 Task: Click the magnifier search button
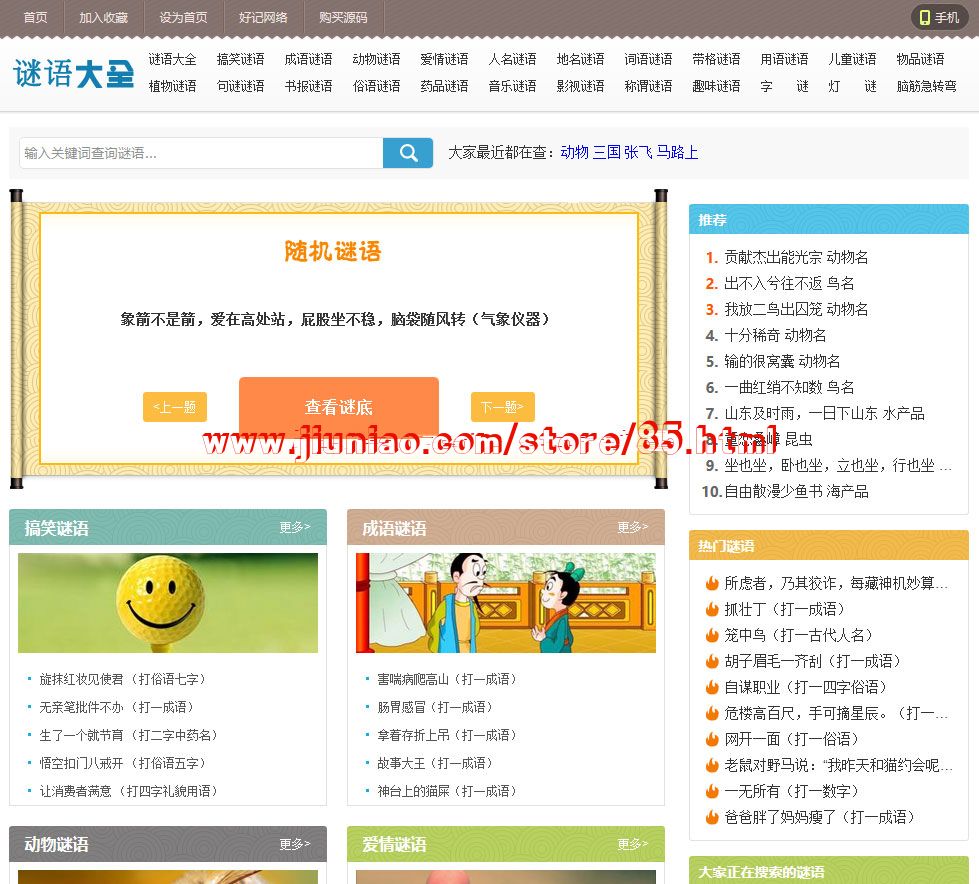(x=408, y=153)
